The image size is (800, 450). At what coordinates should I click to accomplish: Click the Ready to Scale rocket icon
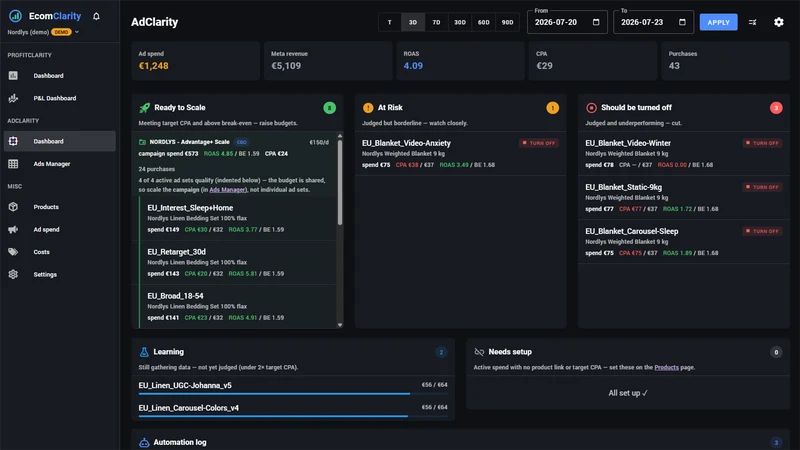145,108
